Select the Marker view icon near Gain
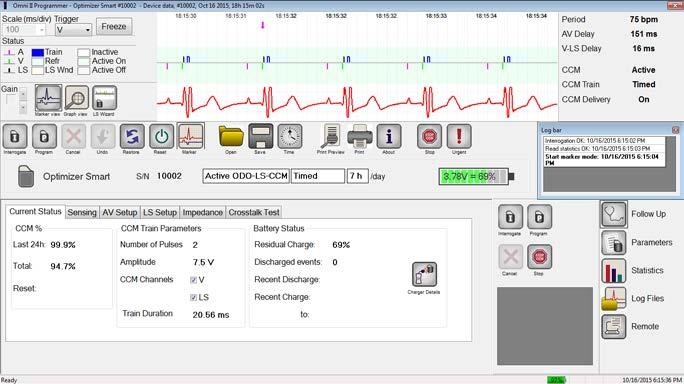 48,98
